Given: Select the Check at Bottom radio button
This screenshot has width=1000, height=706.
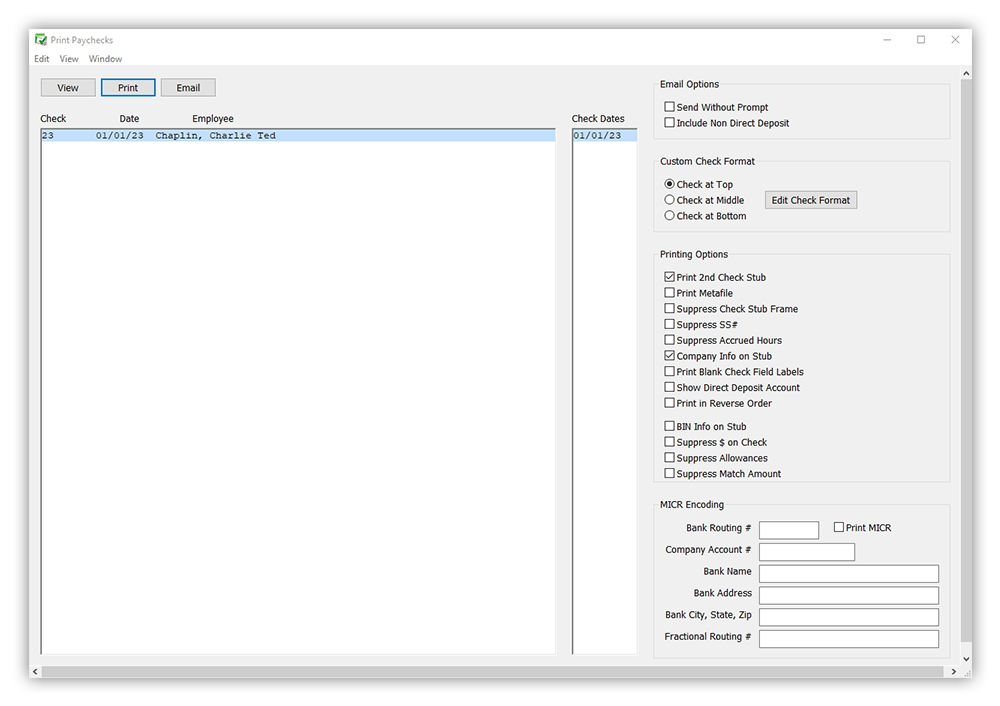Looking at the screenshot, I should (669, 216).
